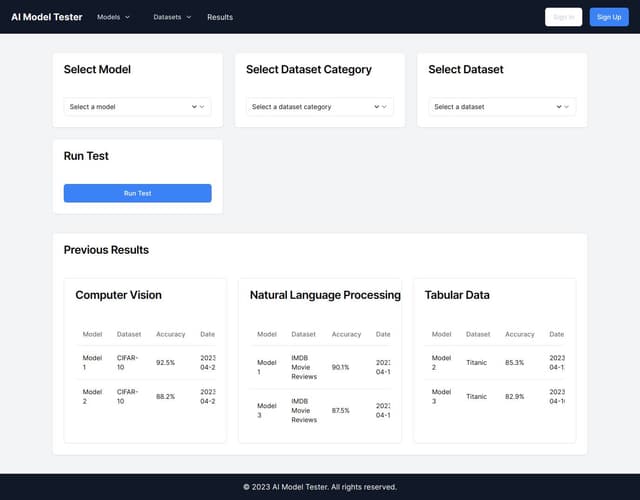The width and height of the screenshot is (640, 500).
Task: Click the Natural Language Processing heading
Action: pyautogui.click(x=325, y=295)
